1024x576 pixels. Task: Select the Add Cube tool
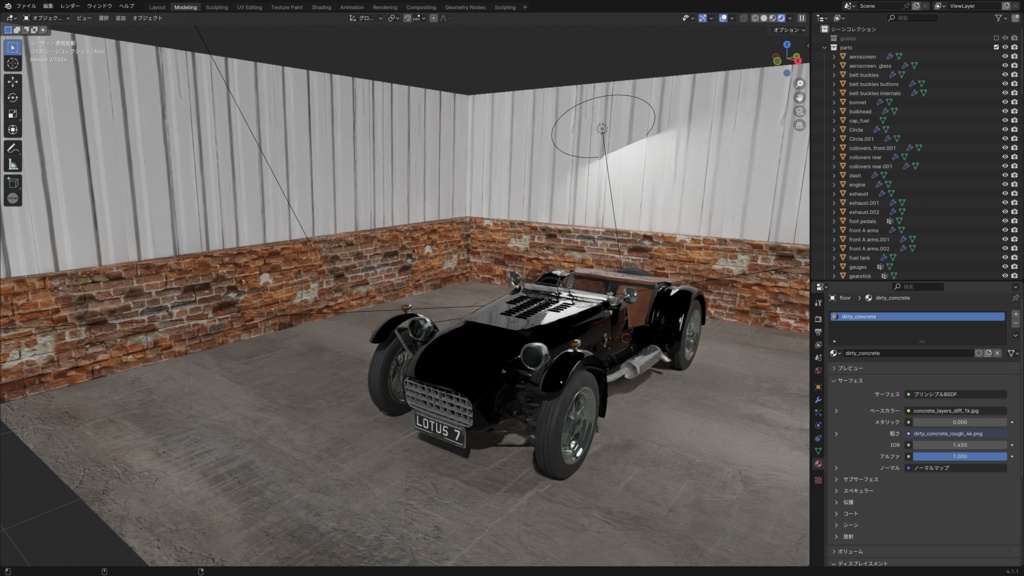pyautogui.click(x=12, y=183)
